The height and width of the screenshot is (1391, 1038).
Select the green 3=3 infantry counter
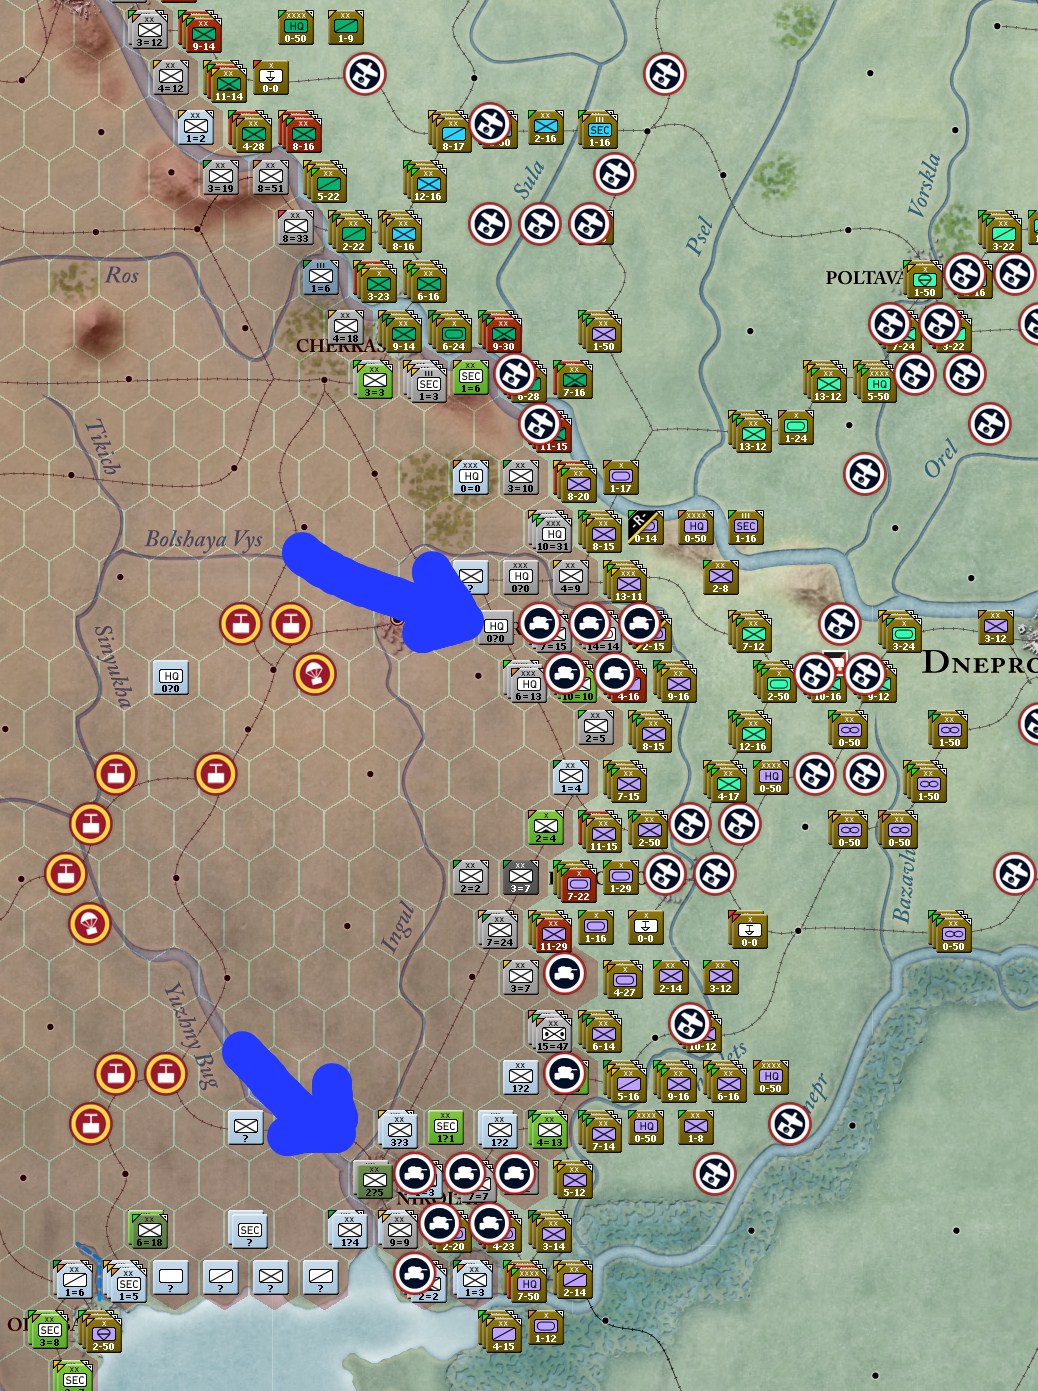[x=373, y=379]
